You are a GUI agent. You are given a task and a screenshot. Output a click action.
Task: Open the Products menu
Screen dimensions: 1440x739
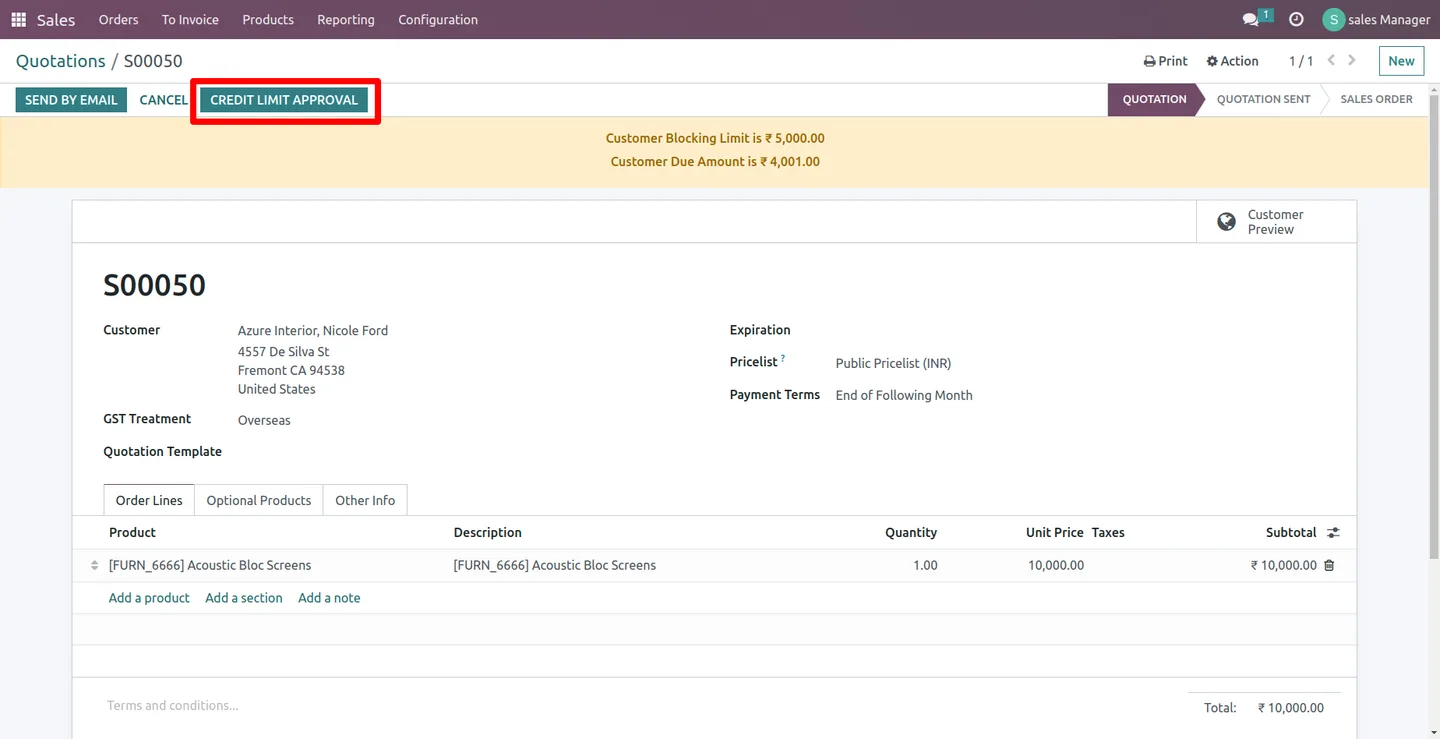point(268,20)
